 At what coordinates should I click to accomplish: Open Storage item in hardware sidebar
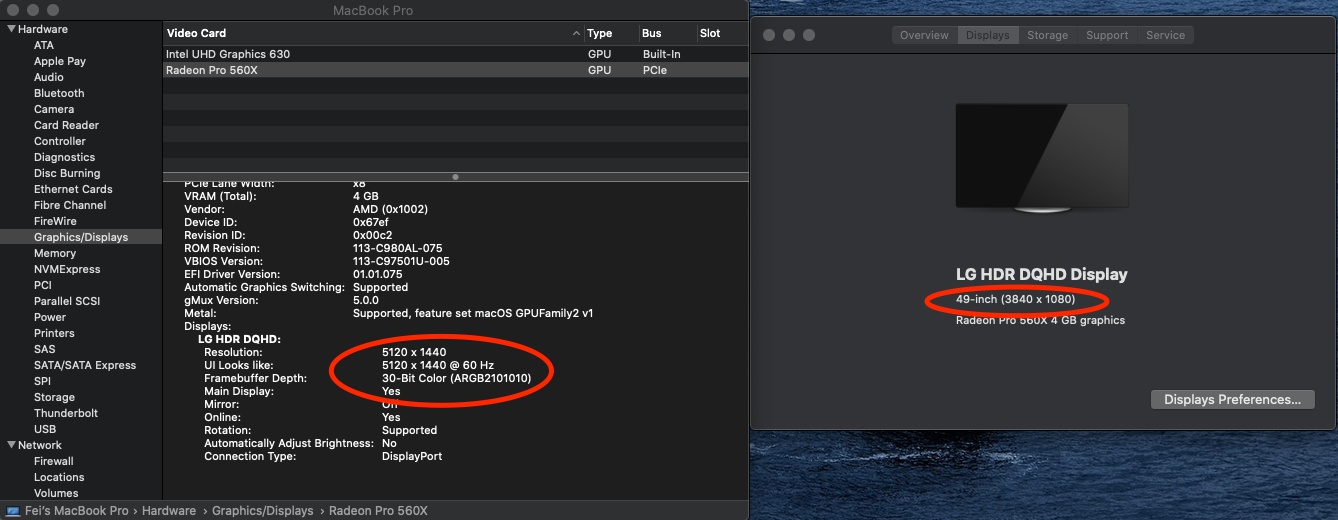[x=54, y=397]
